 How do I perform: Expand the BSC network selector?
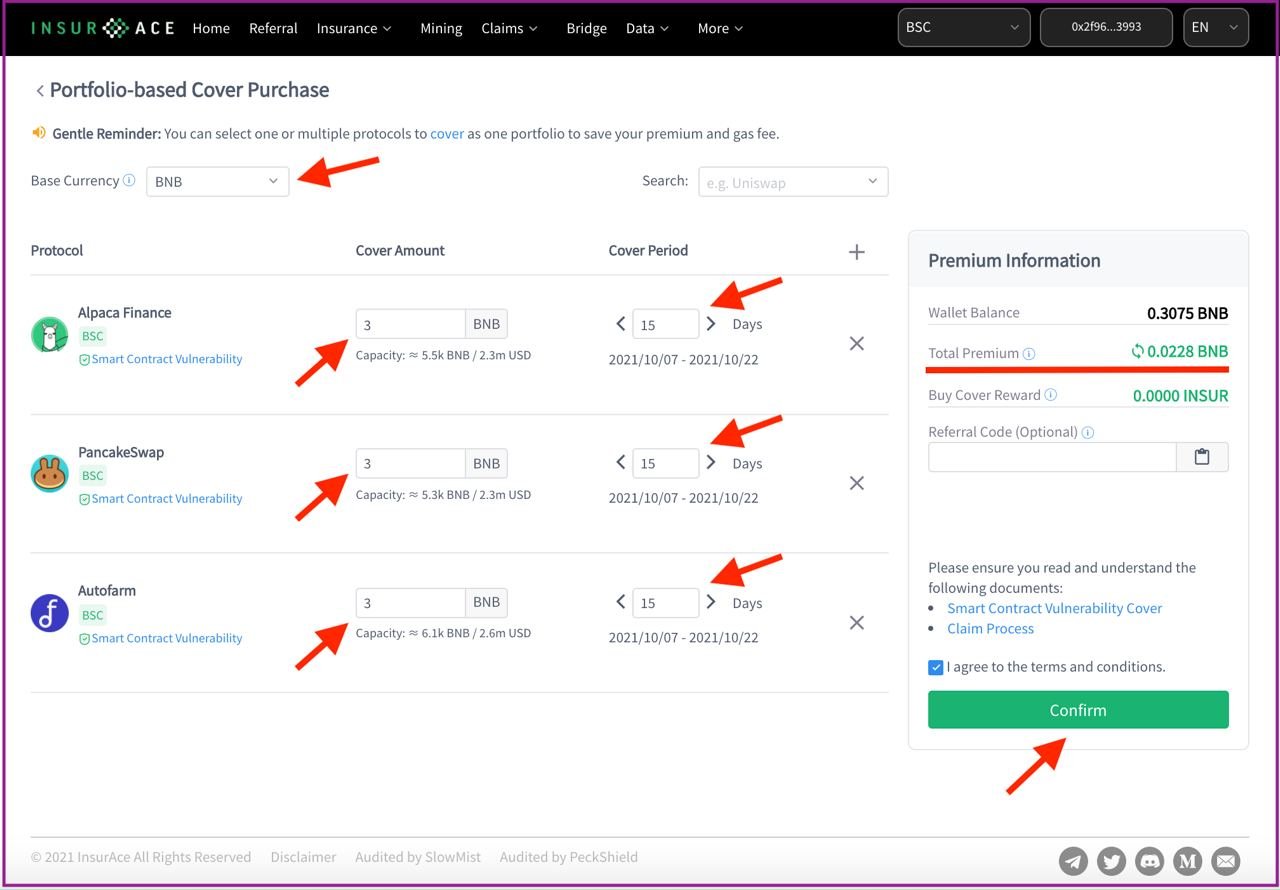point(964,28)
